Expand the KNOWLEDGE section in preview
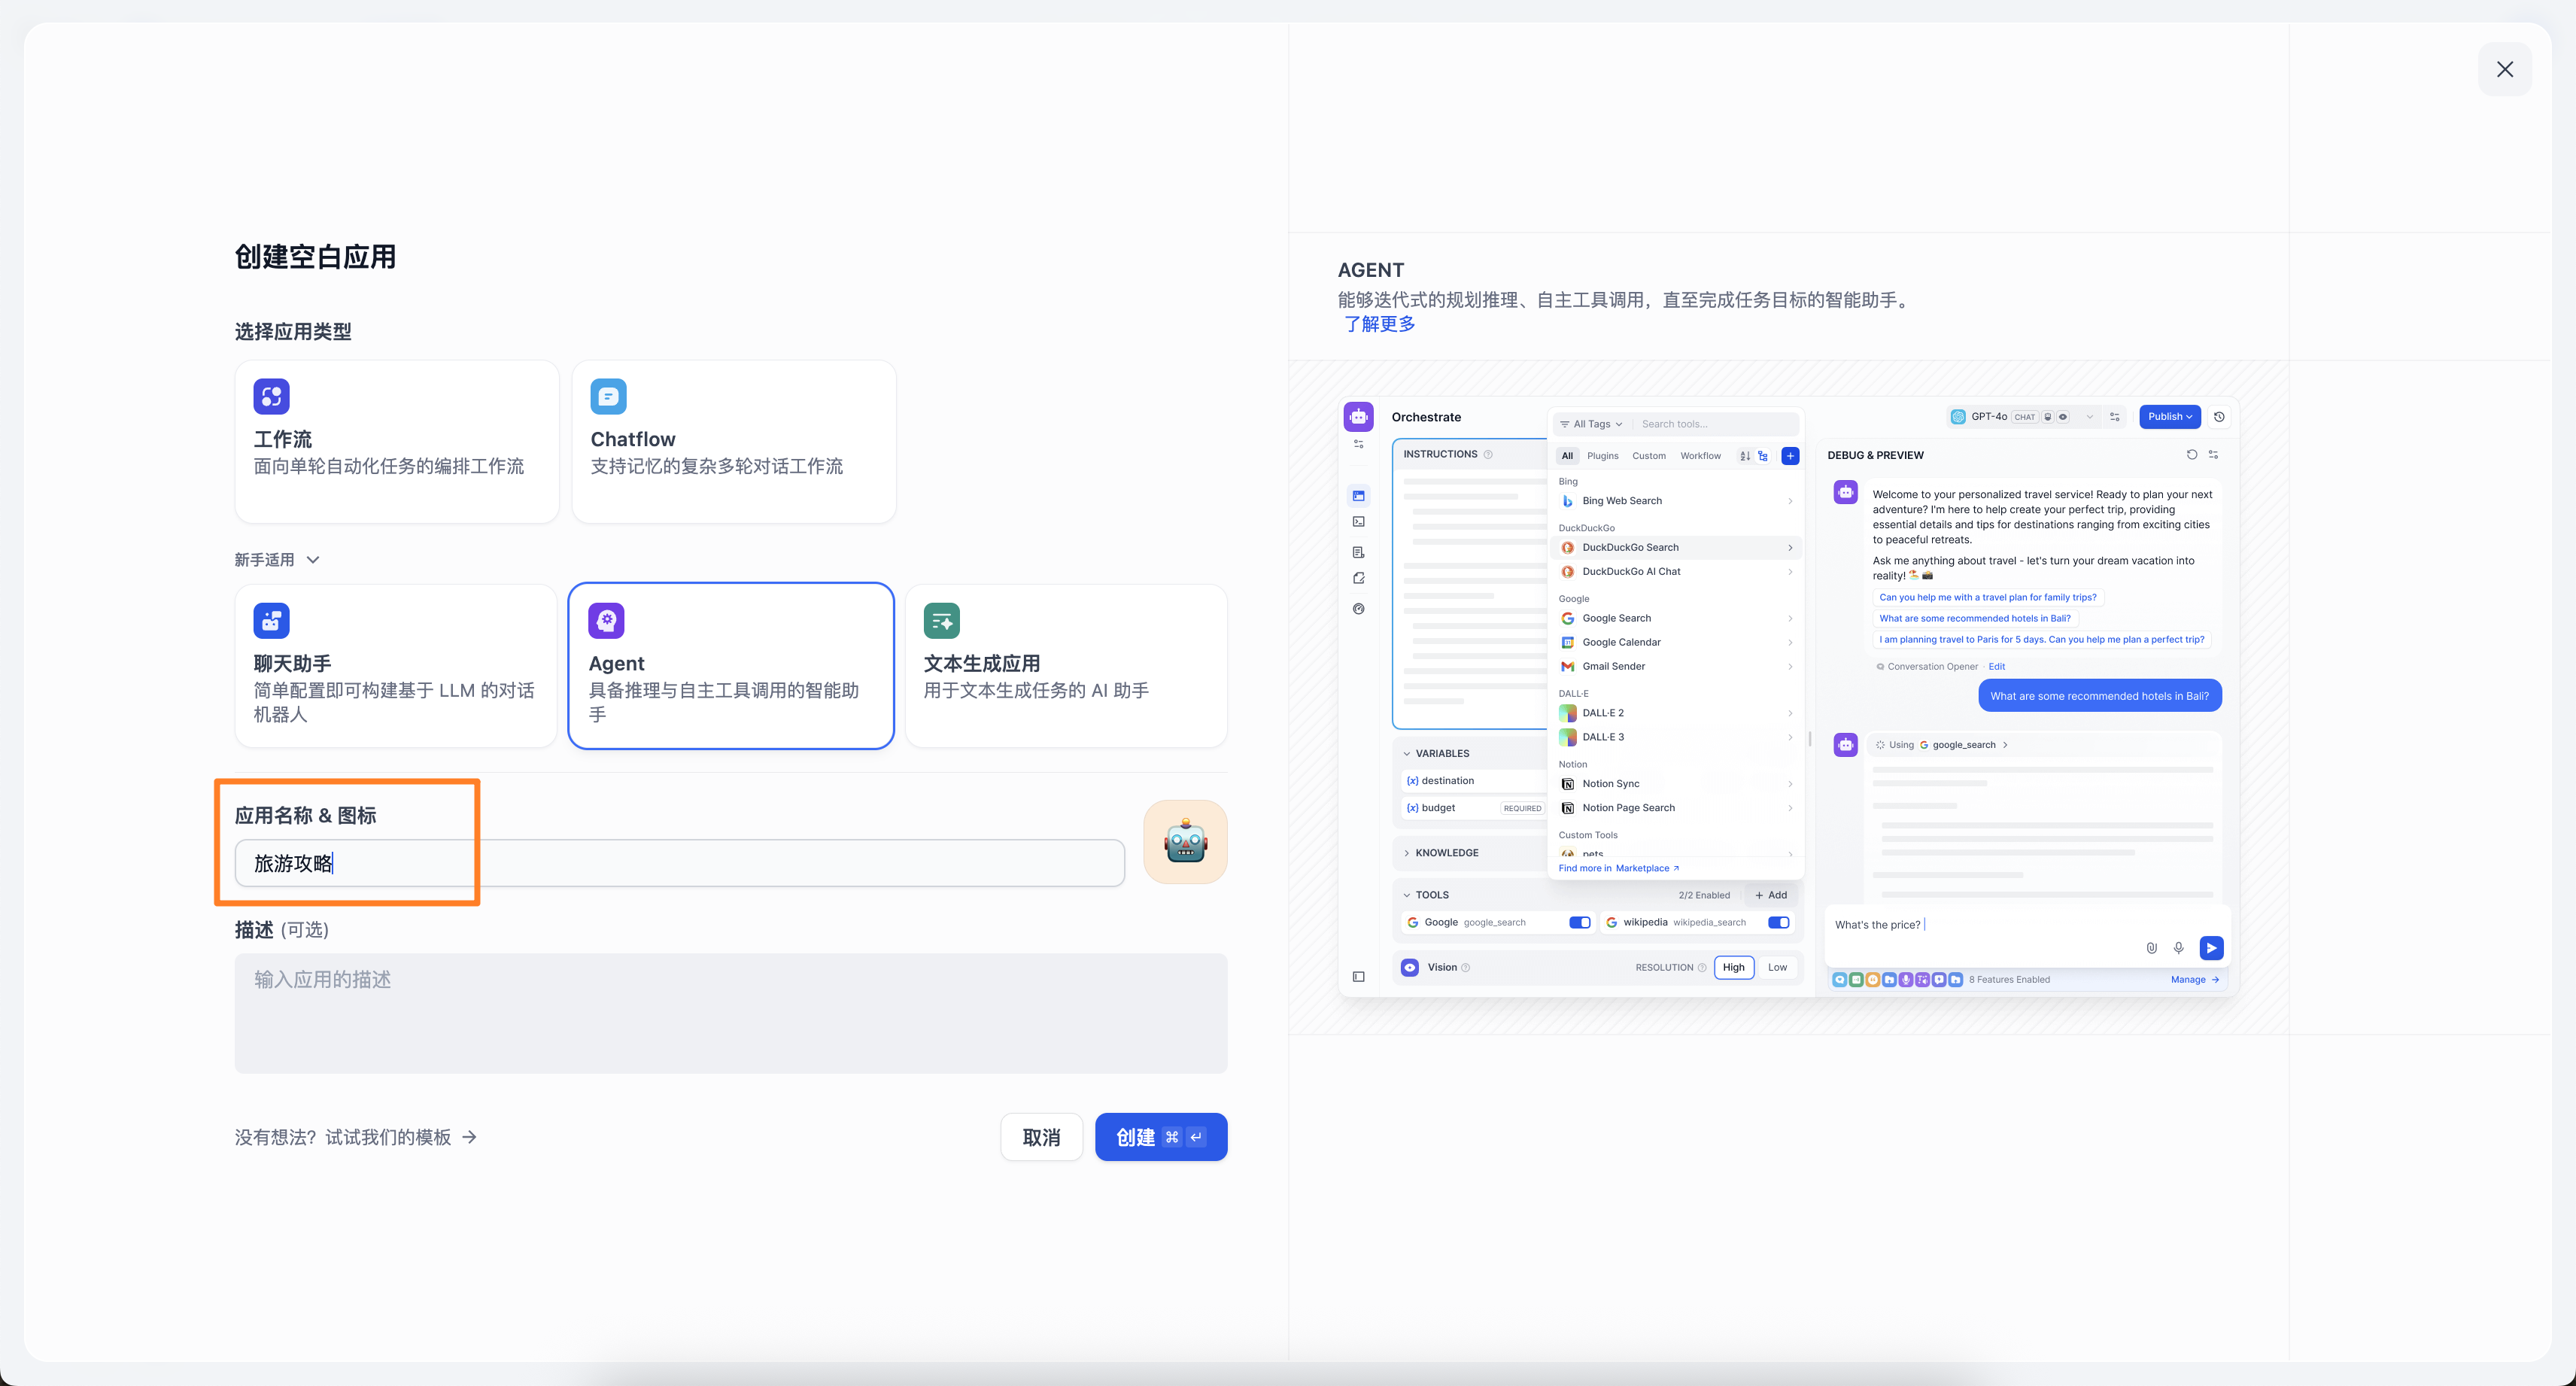The image size is (2576, 1386). tap(1445, 853)
